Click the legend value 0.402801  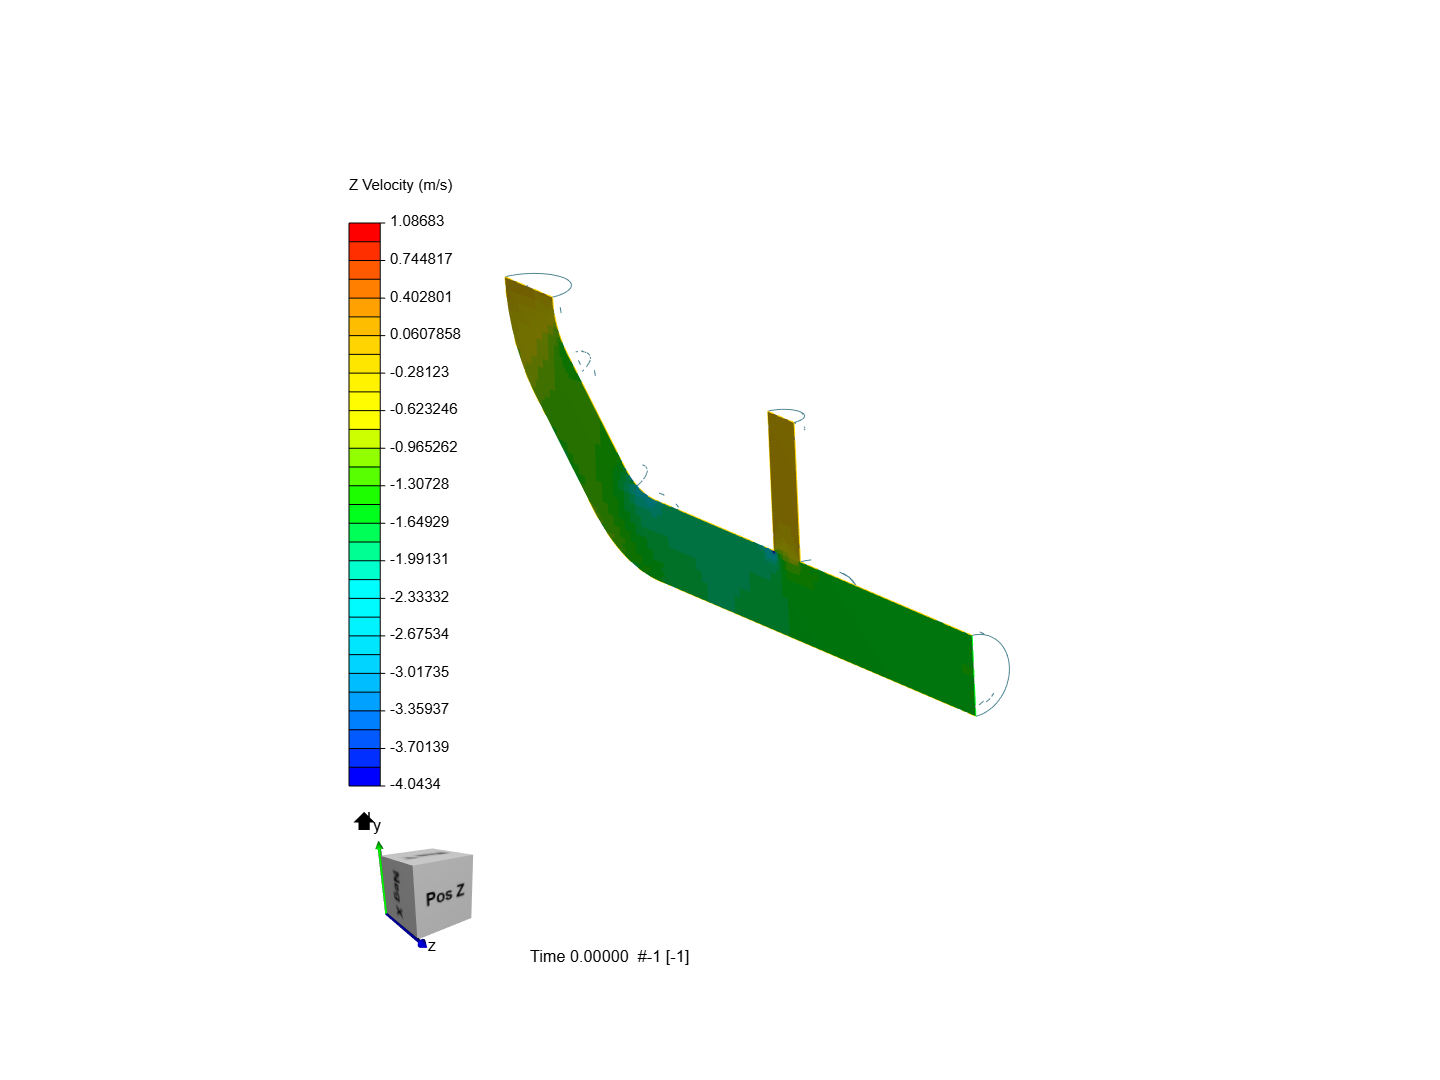tap(421, 297)
